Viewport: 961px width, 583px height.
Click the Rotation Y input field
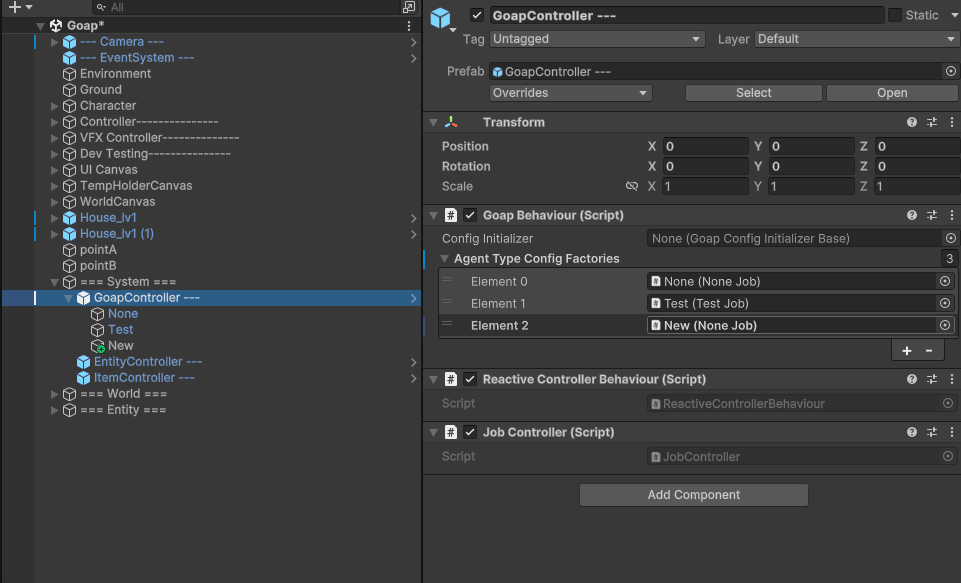(x=811, y=166)
